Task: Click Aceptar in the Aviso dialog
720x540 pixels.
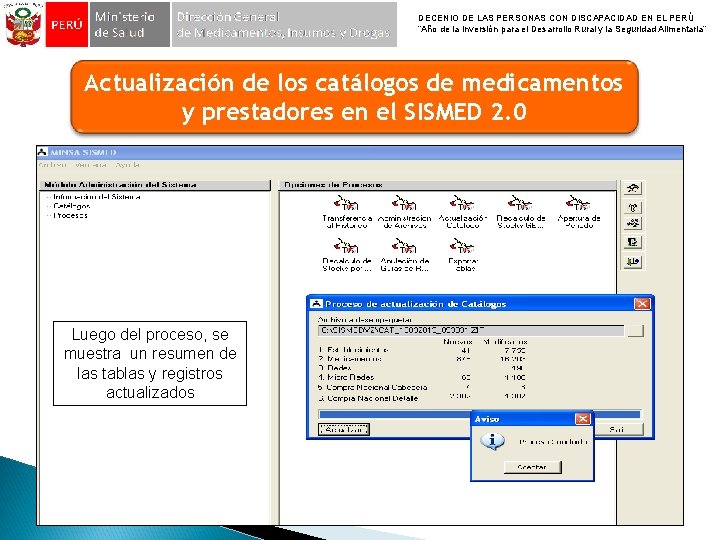Action: click(532, 467)
